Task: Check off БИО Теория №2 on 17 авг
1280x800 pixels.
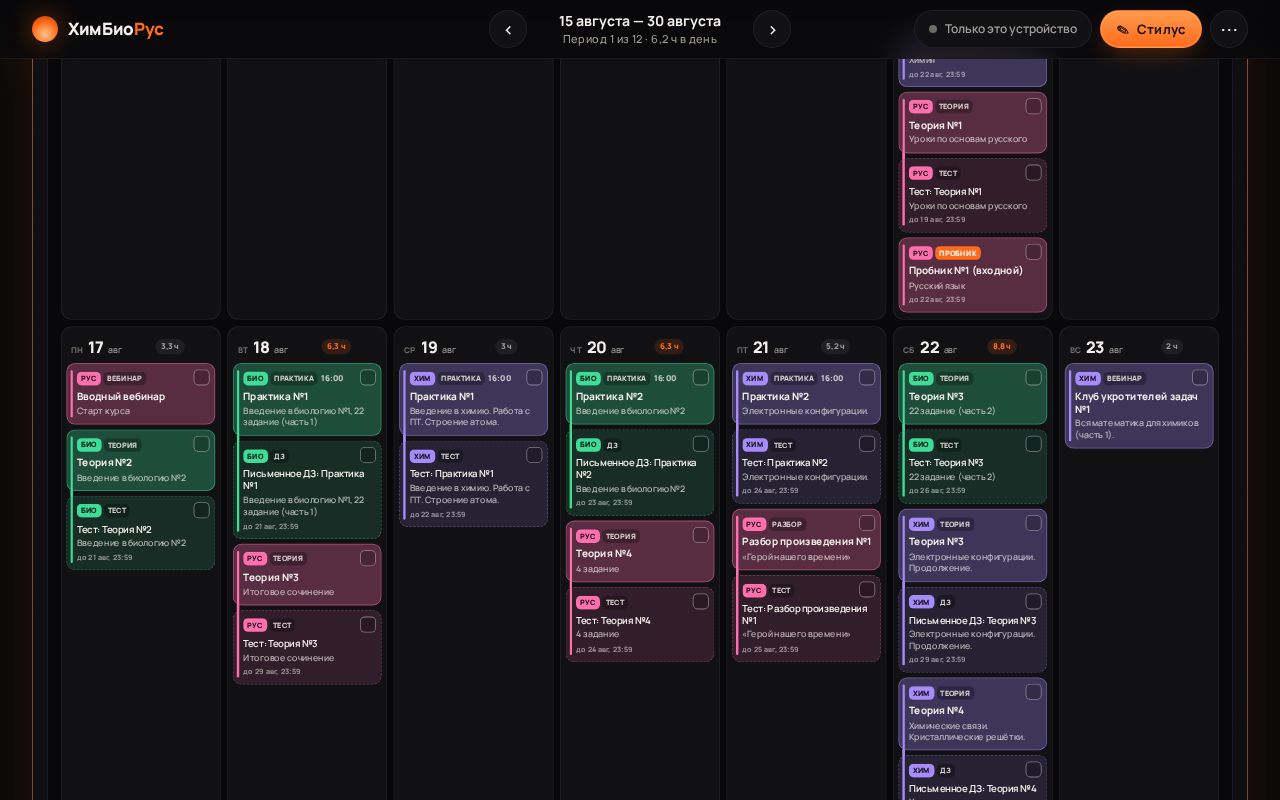Action: pos(201,444)
